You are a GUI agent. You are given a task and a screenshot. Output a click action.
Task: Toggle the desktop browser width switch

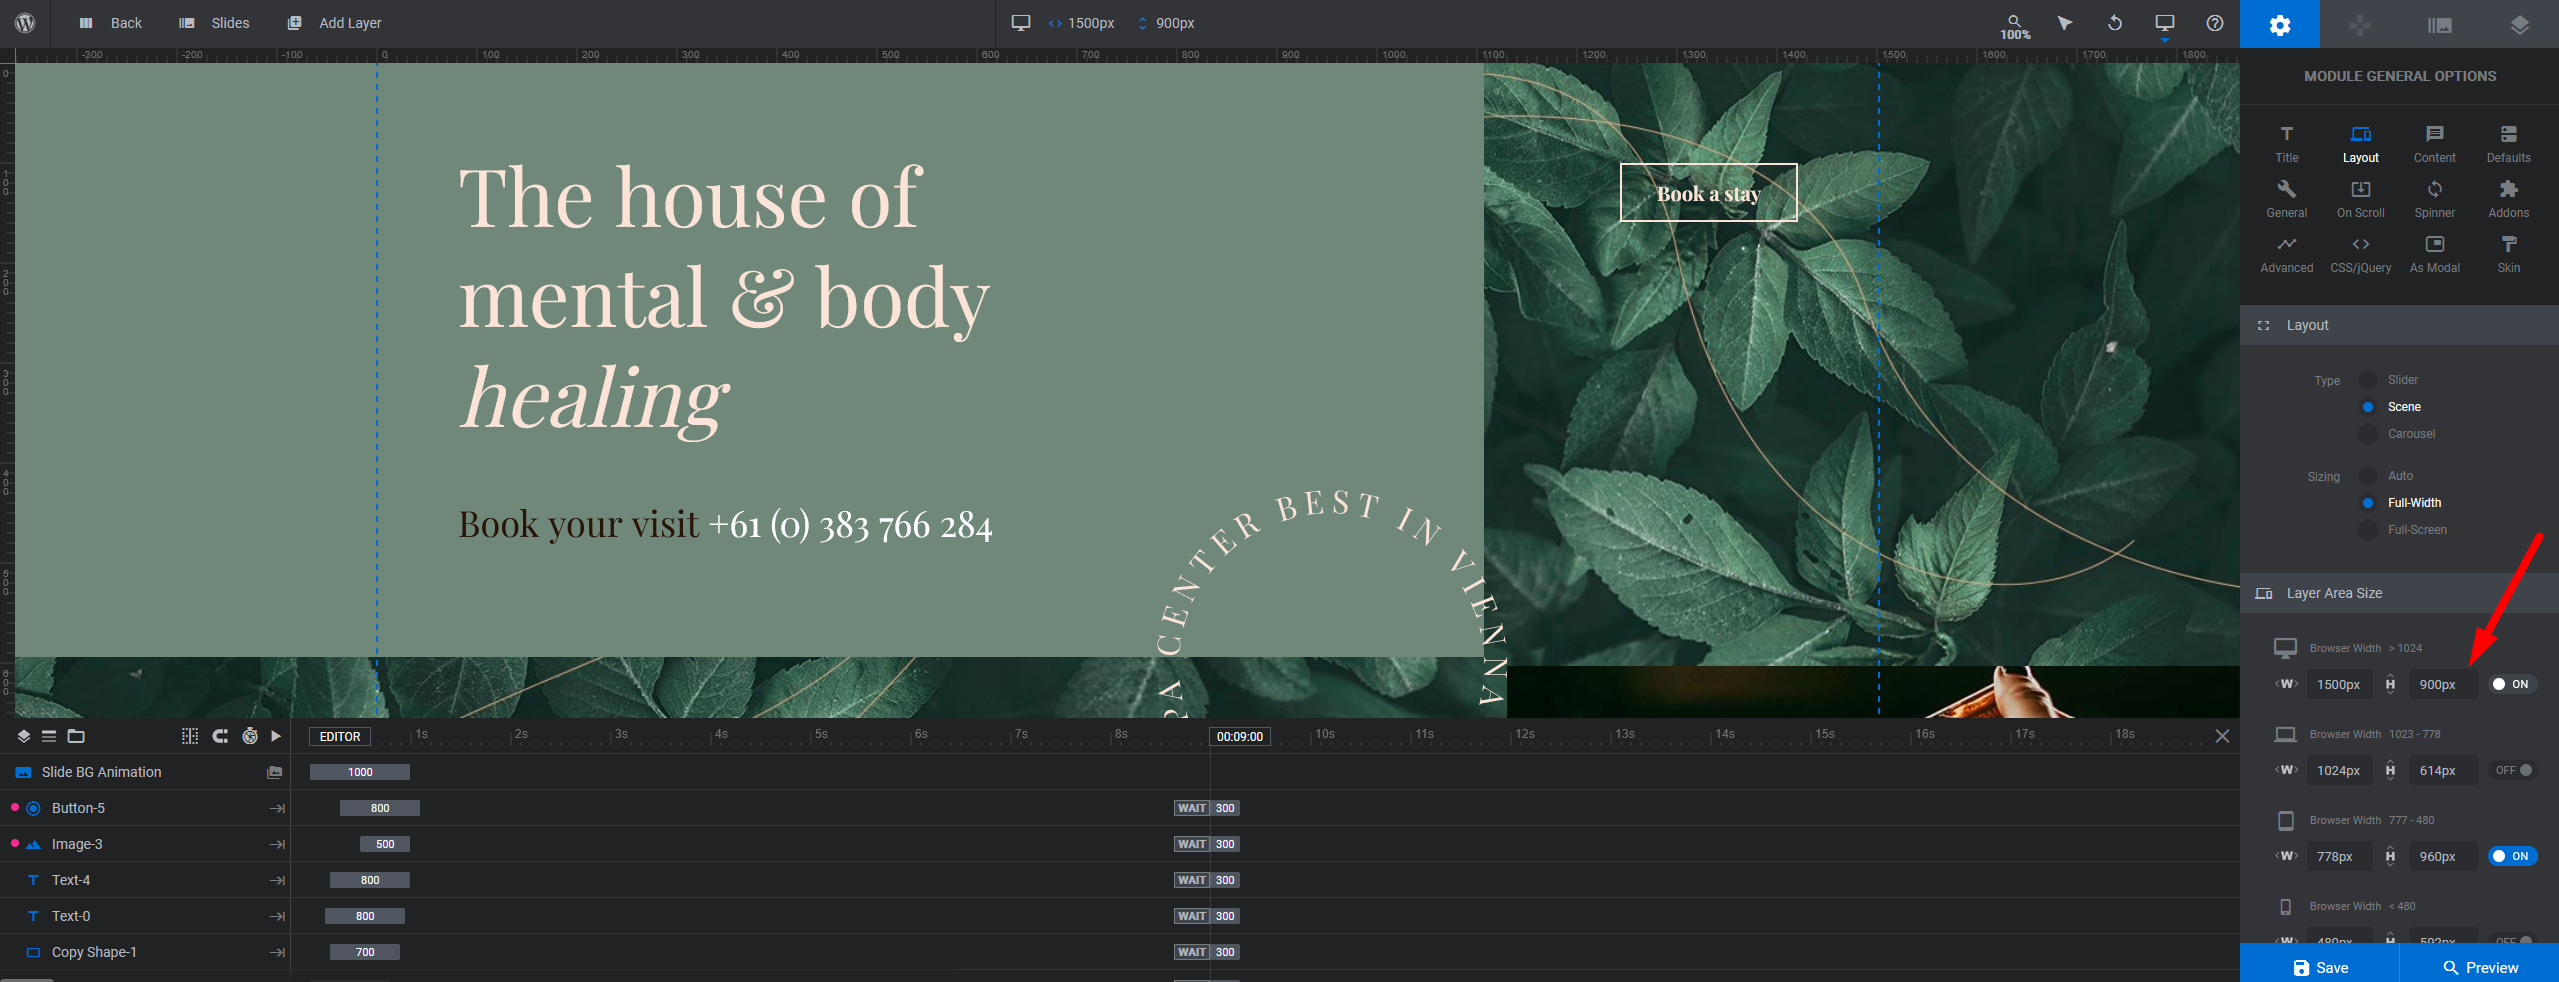2512,685
